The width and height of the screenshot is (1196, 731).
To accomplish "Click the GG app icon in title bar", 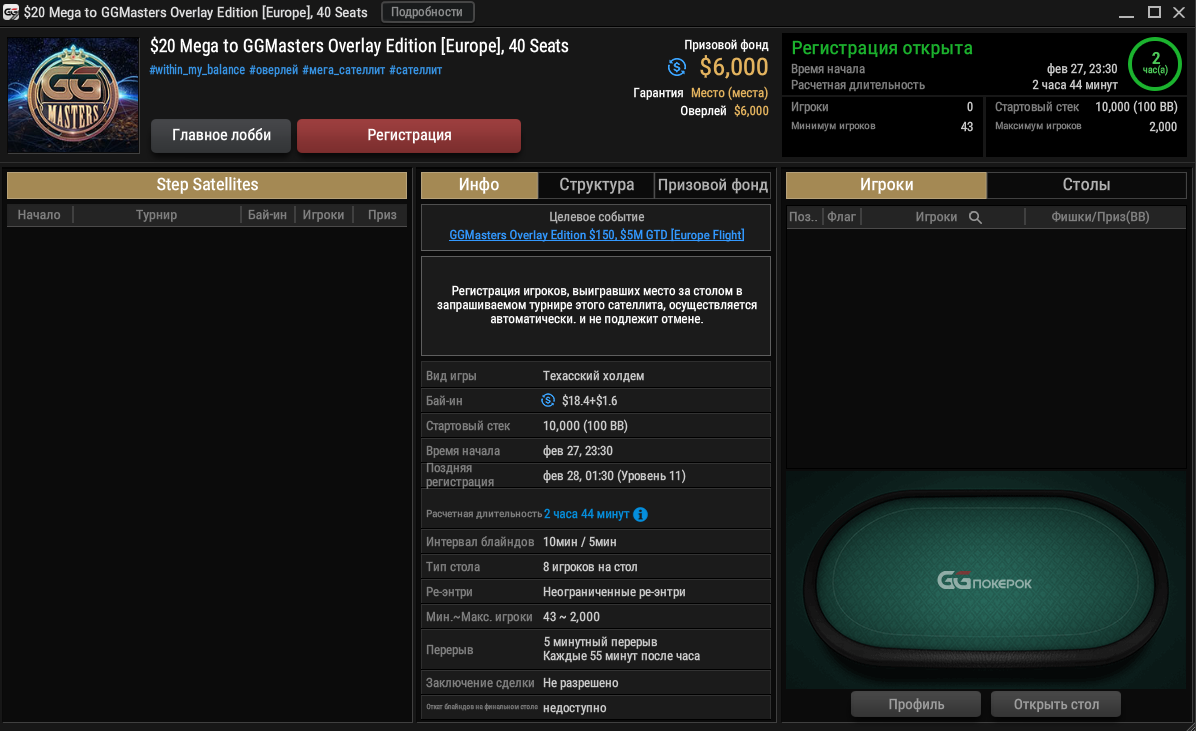I will [11, 12].
